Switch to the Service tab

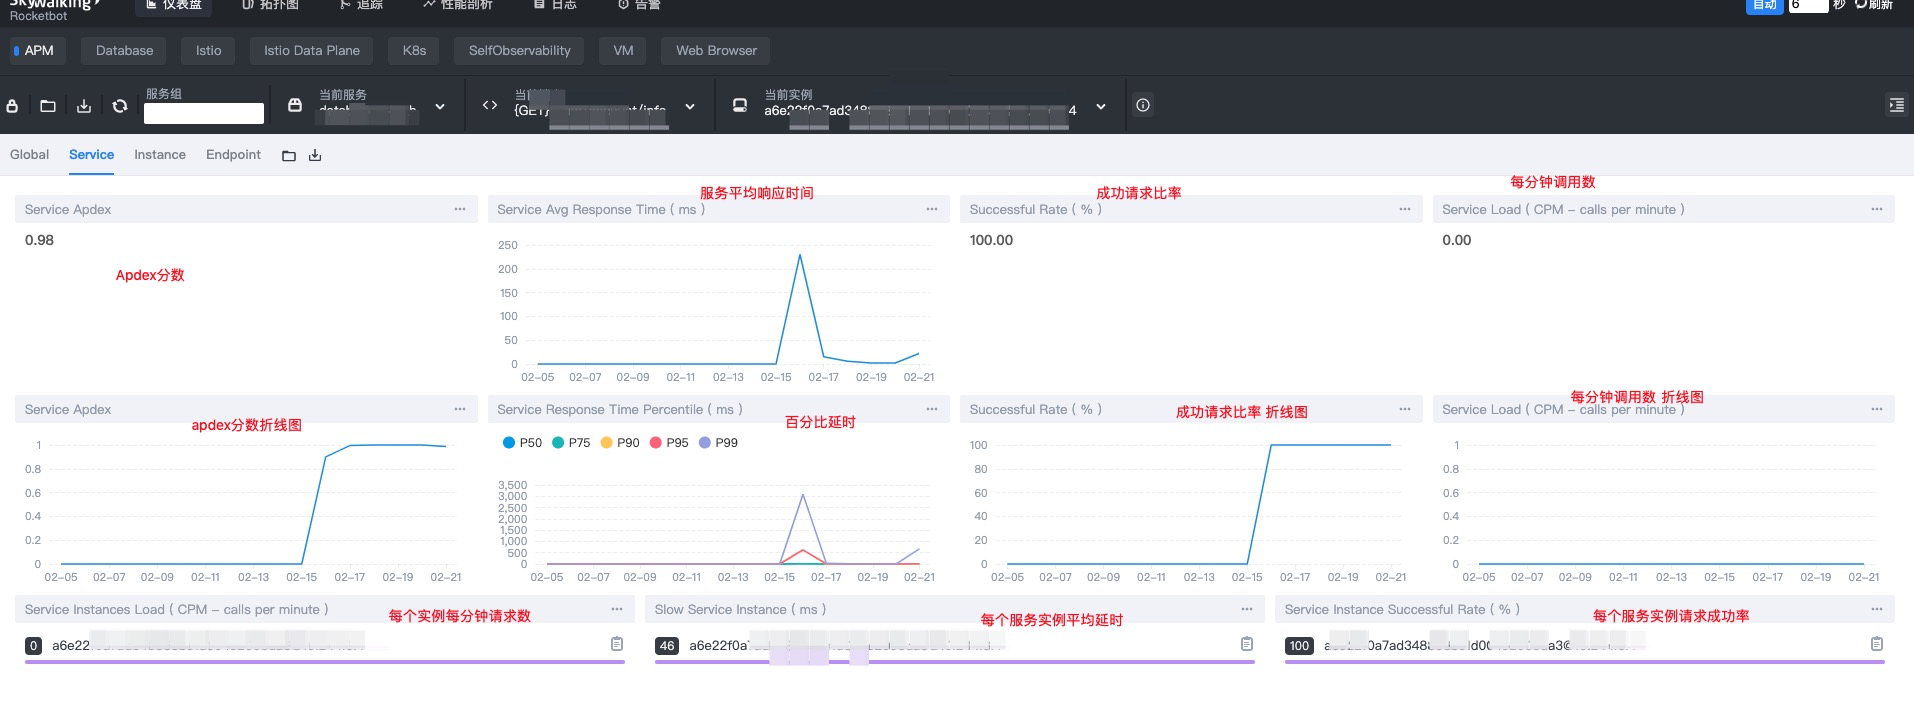tap(91, 155)
